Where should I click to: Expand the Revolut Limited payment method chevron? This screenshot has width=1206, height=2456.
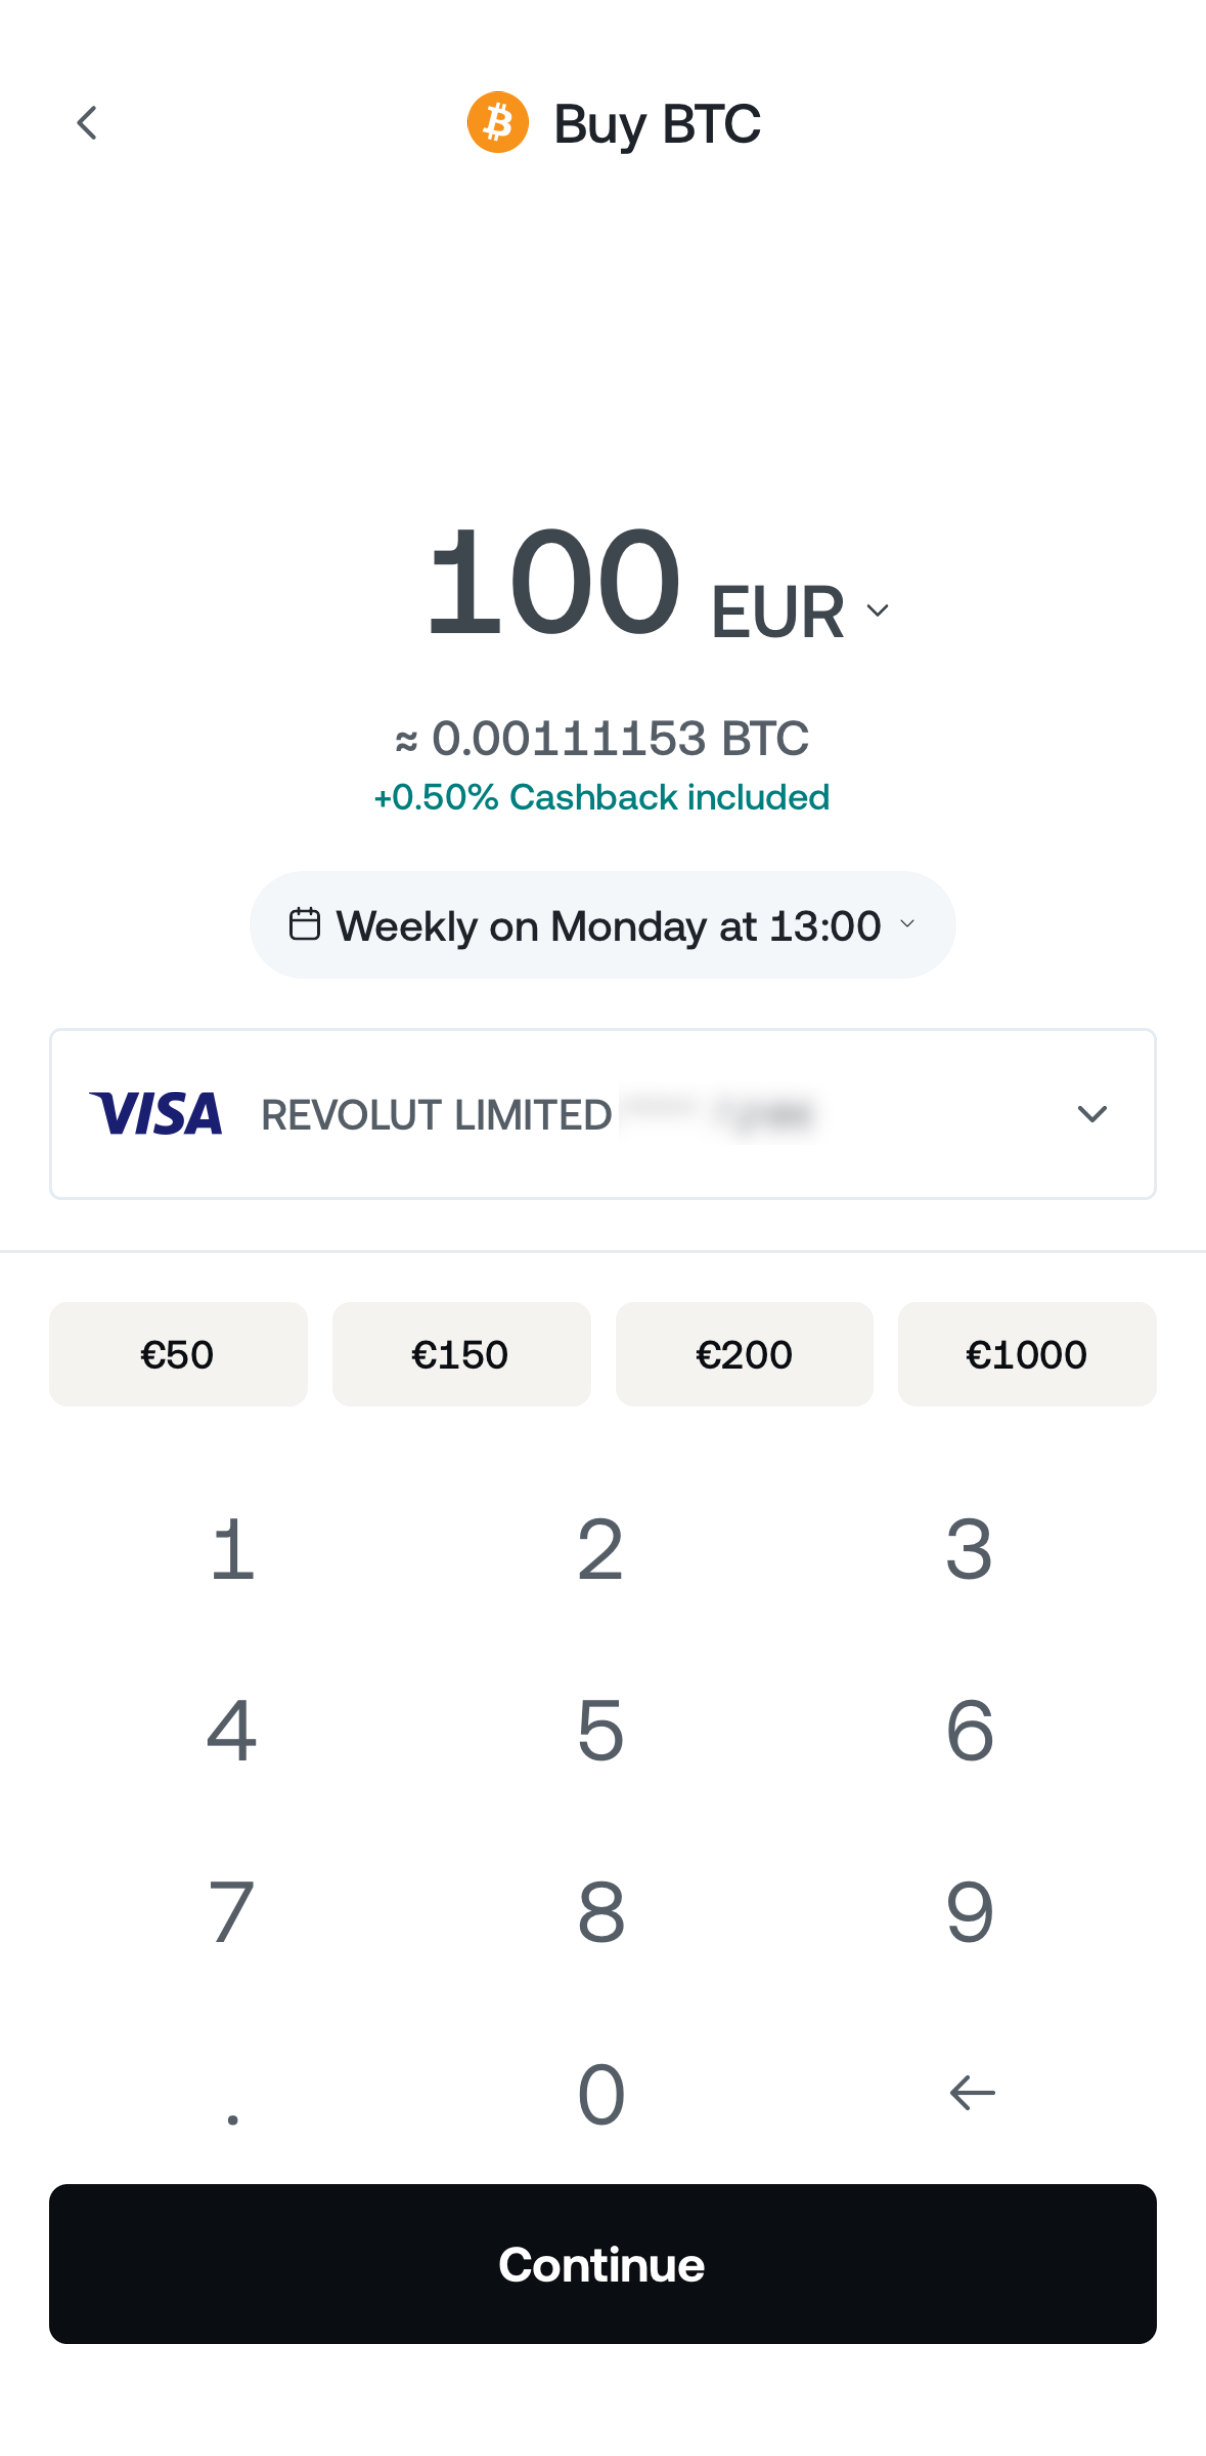[1092, 1114]
